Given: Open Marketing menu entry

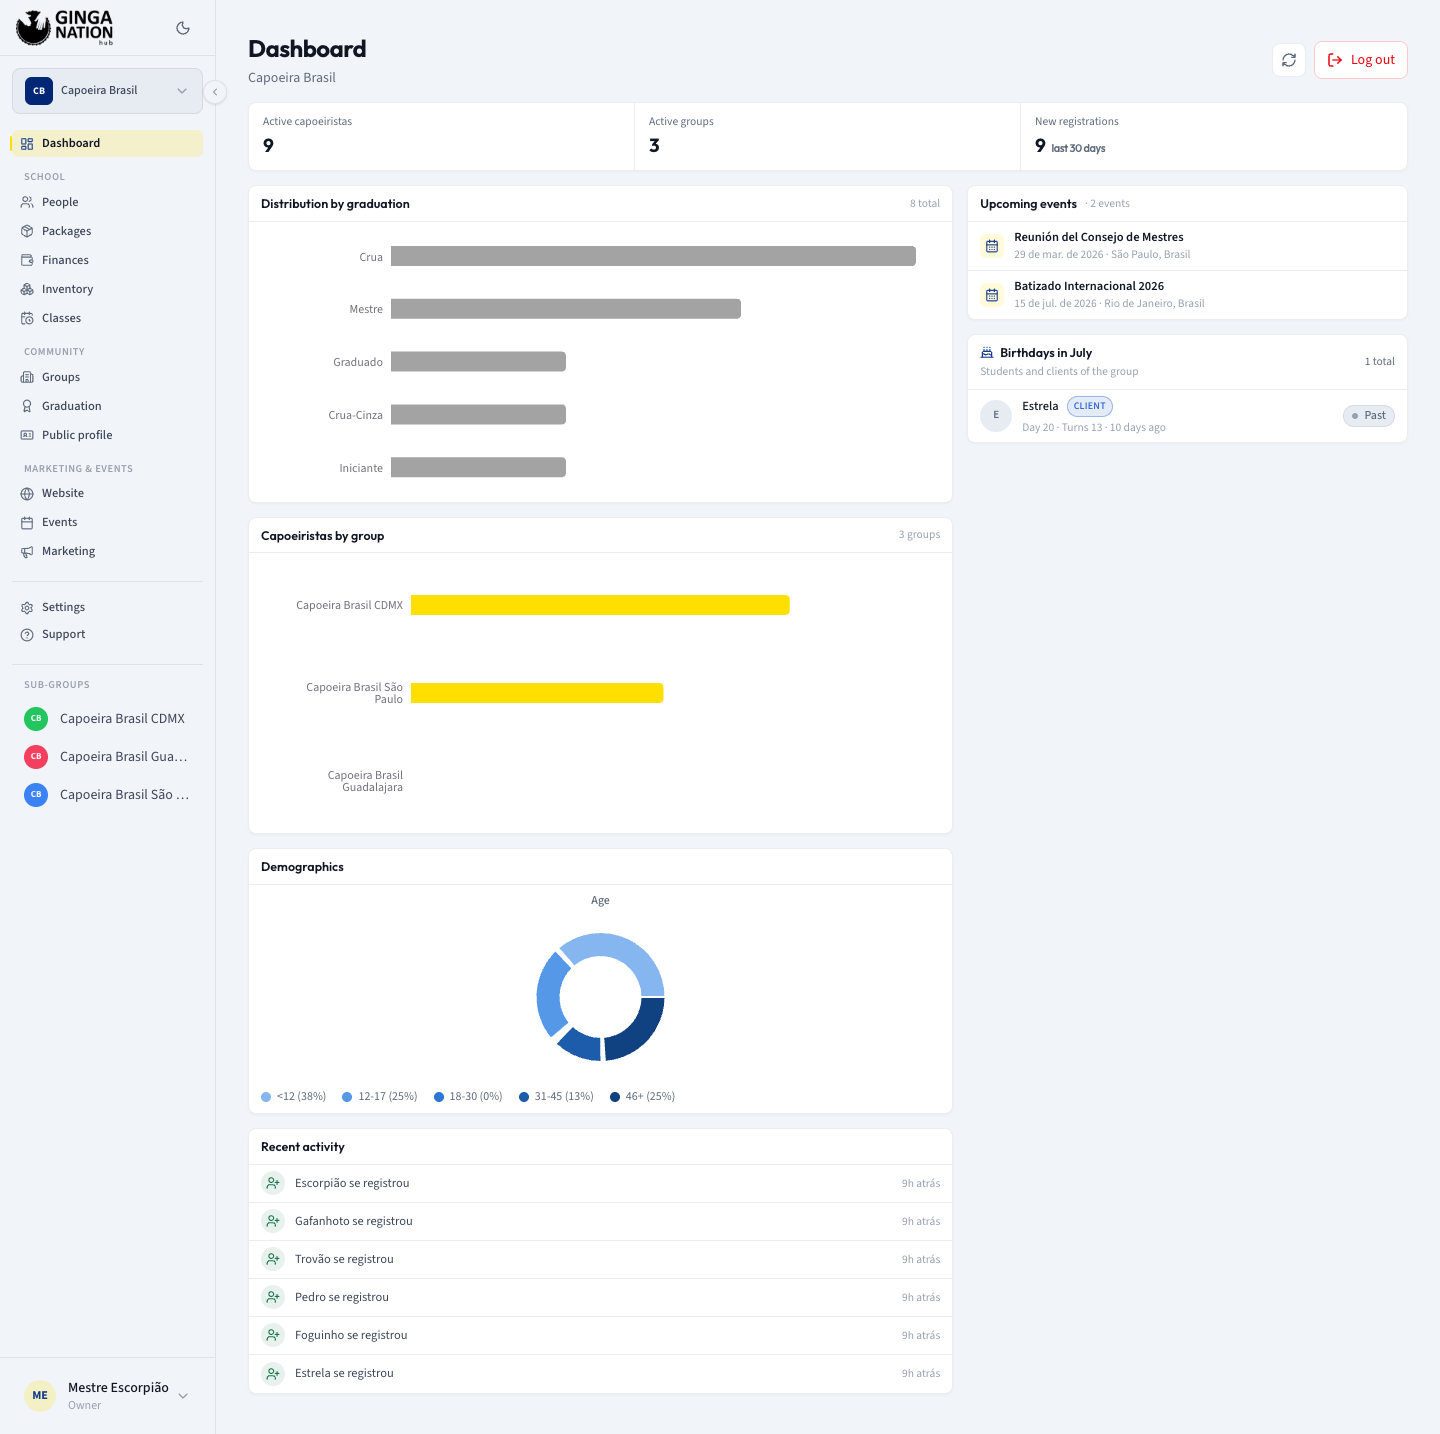Looking at the screenshot, I should point(107,551).
